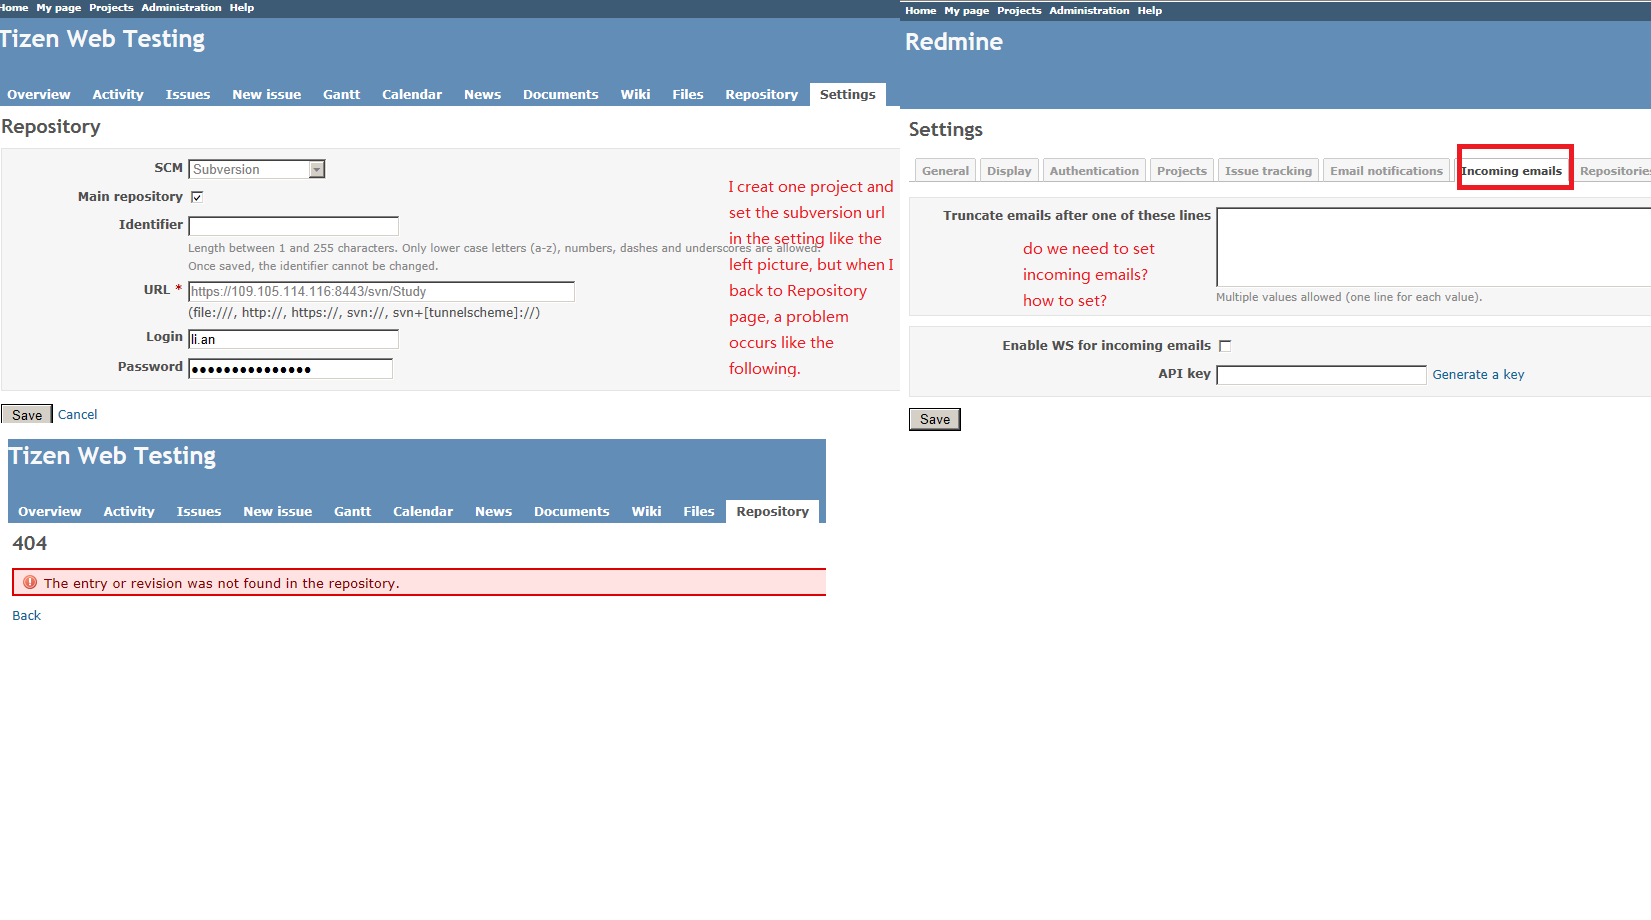Viewport: 1651px width, 920px height.
Task: Click Help in left top bar
Action: (x=242, y=7)
